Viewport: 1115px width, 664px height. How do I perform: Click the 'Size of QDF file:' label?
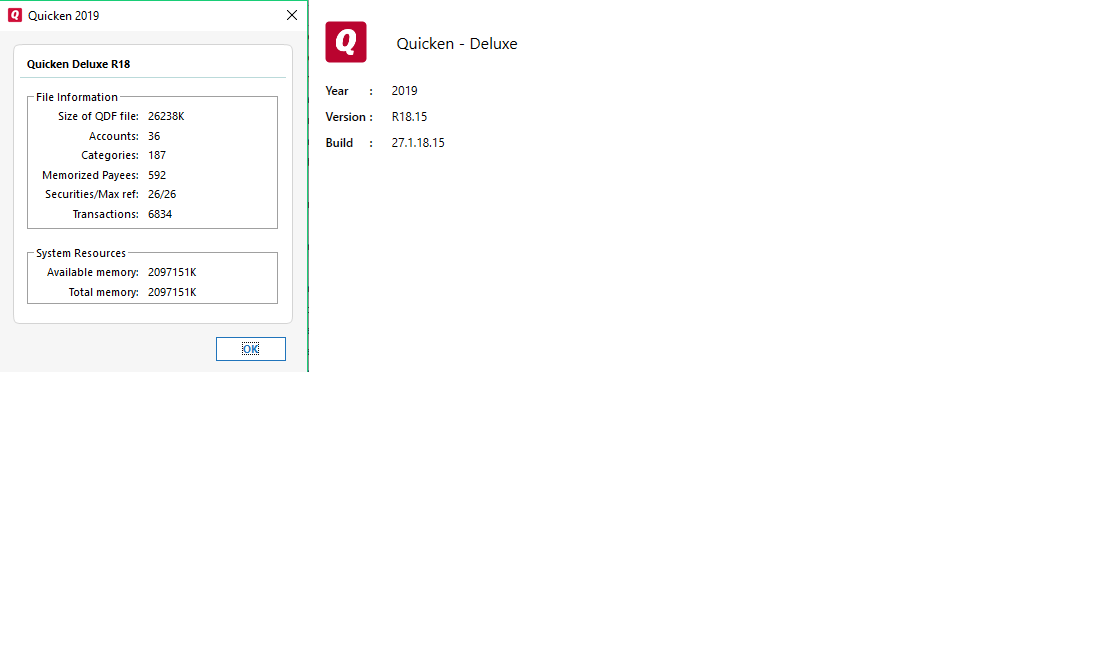pos(98,116)
